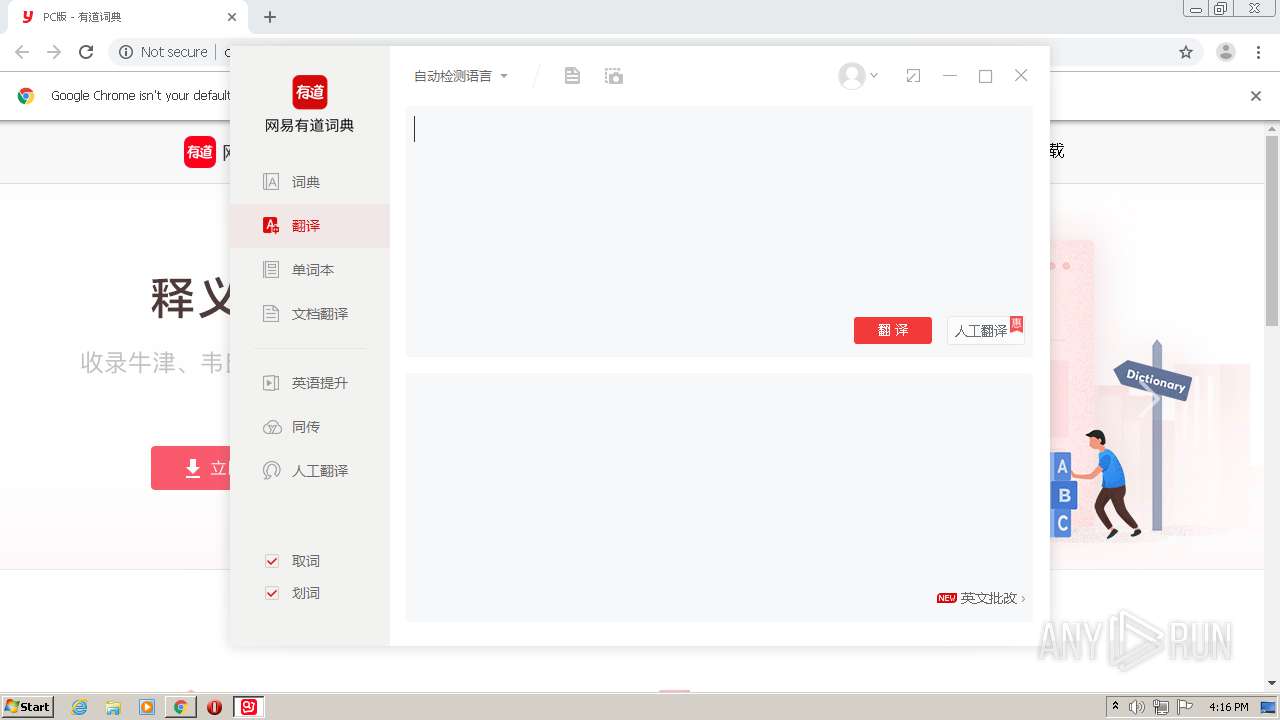Open Action Center flag icon

tap(1185, 707)
